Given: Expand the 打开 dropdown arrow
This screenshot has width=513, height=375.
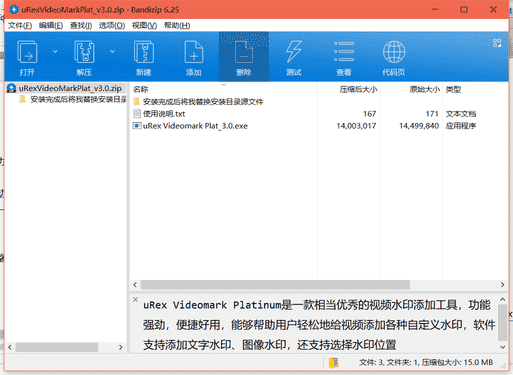Looking at the screenshot, I should click(55, 51).
